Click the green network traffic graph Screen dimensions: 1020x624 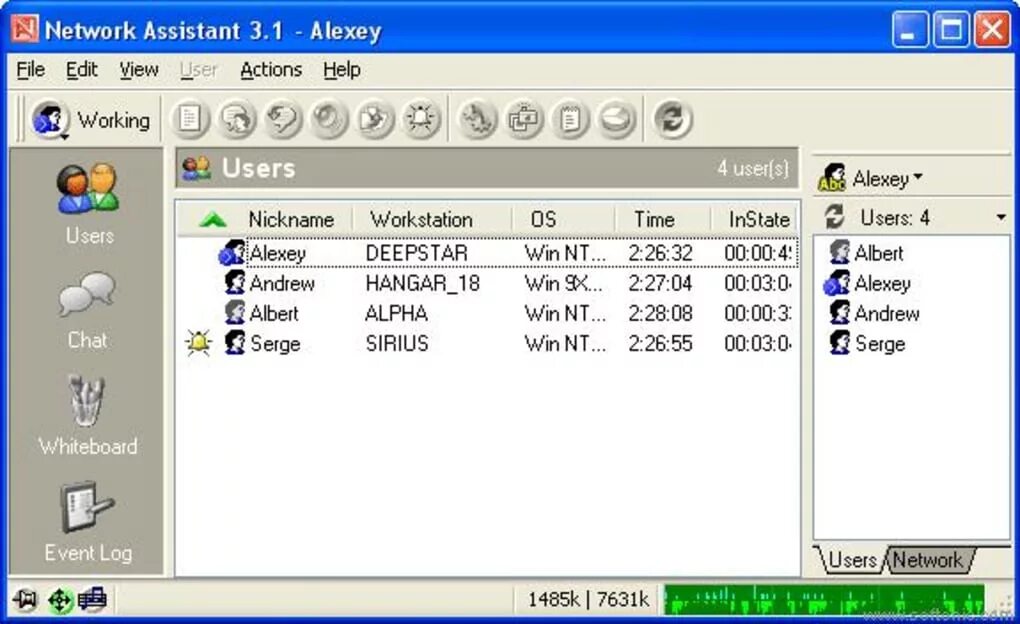[x=824, y=599]
